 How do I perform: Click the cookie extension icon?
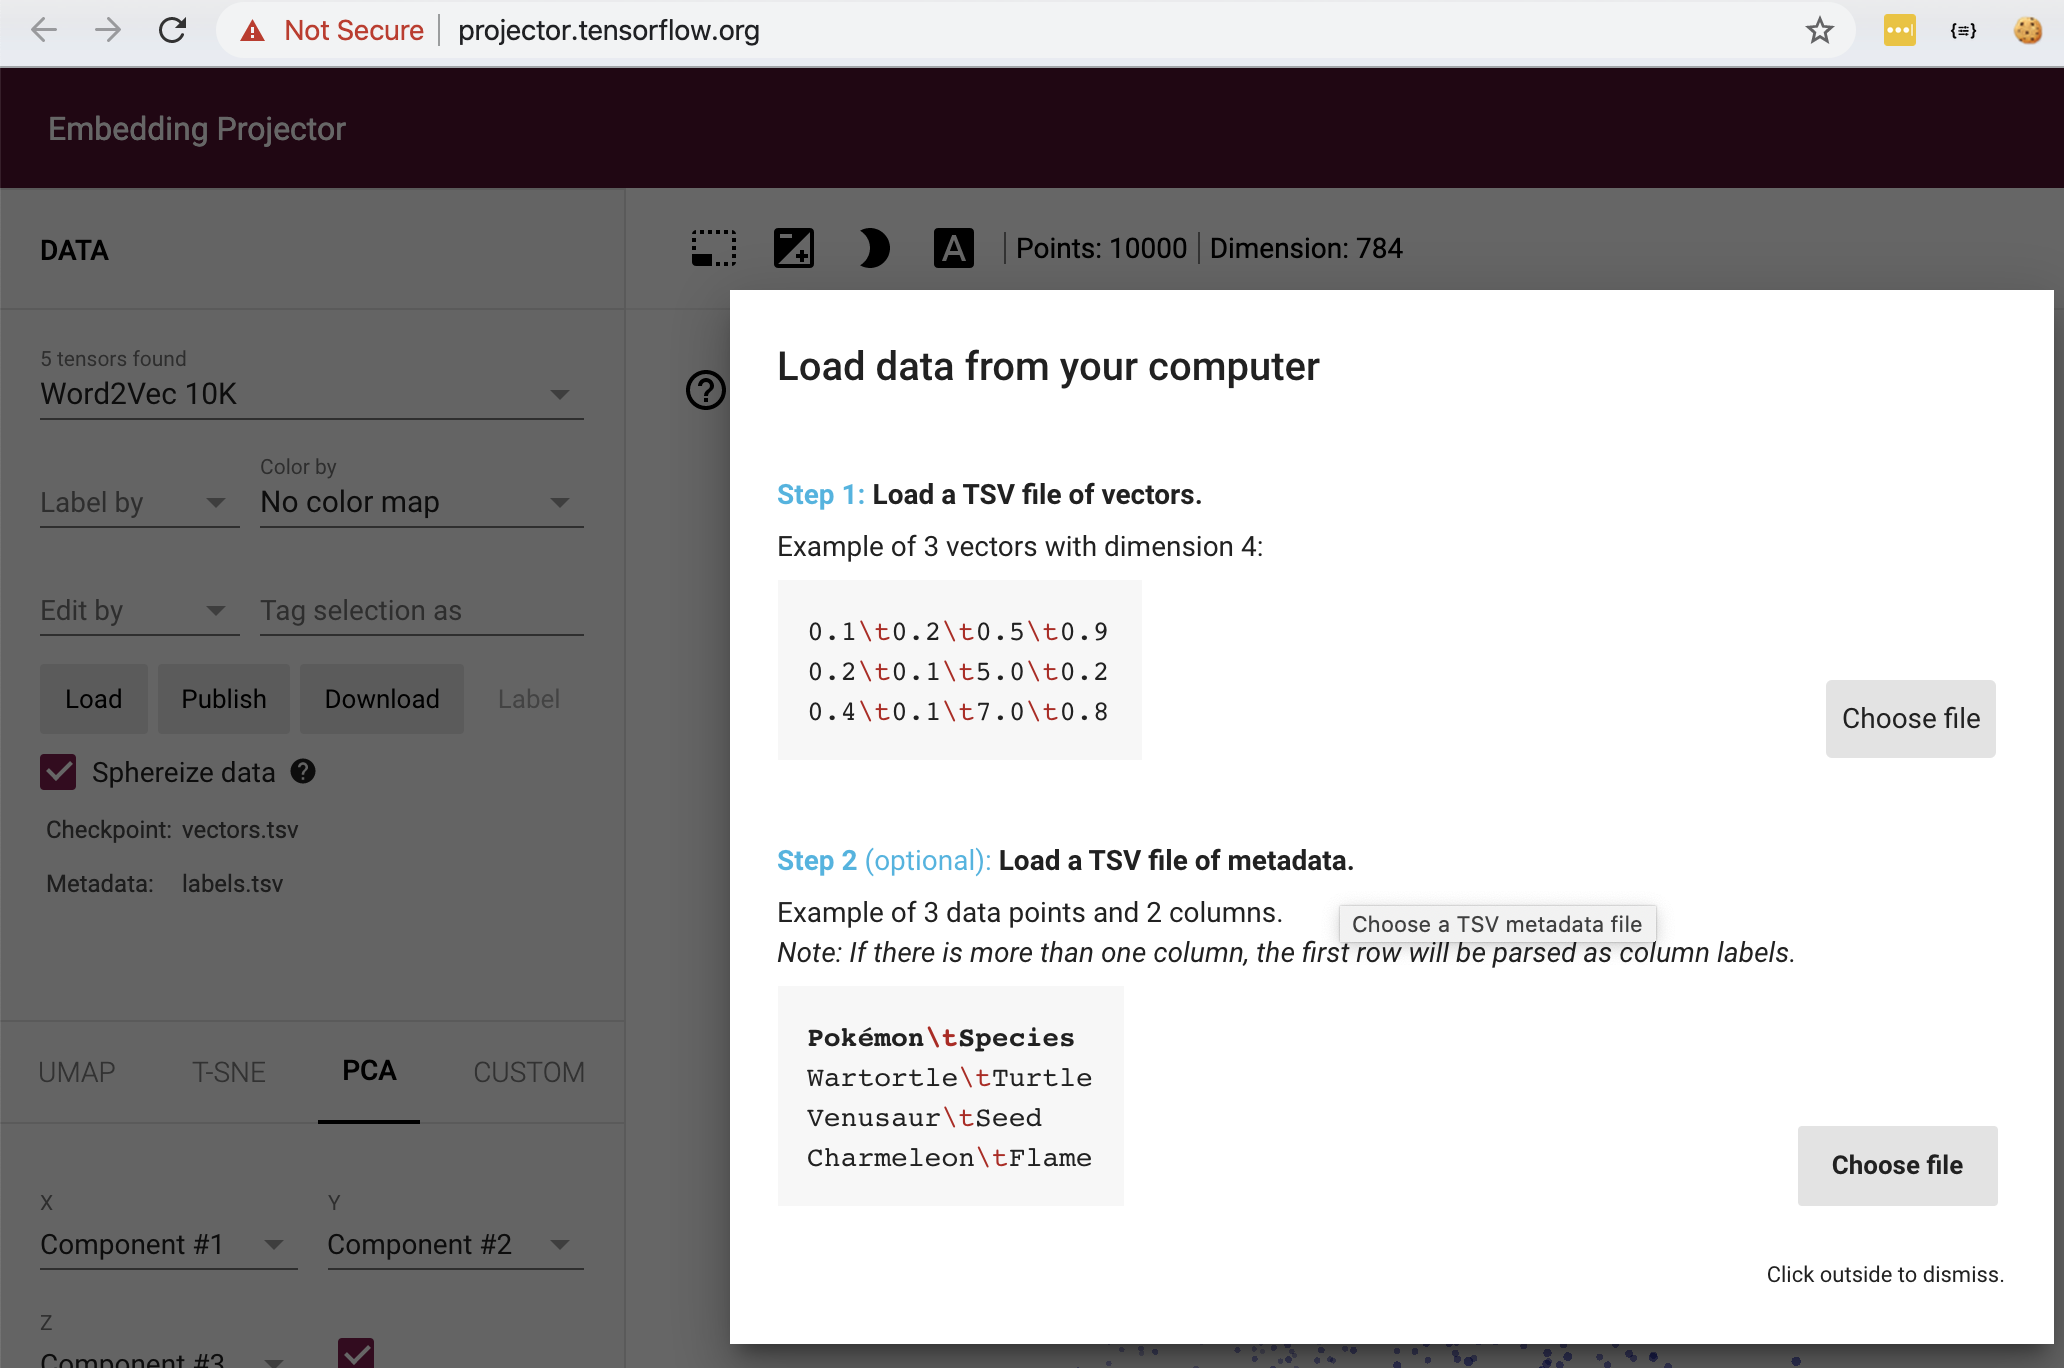click(x=2027, y=31)
